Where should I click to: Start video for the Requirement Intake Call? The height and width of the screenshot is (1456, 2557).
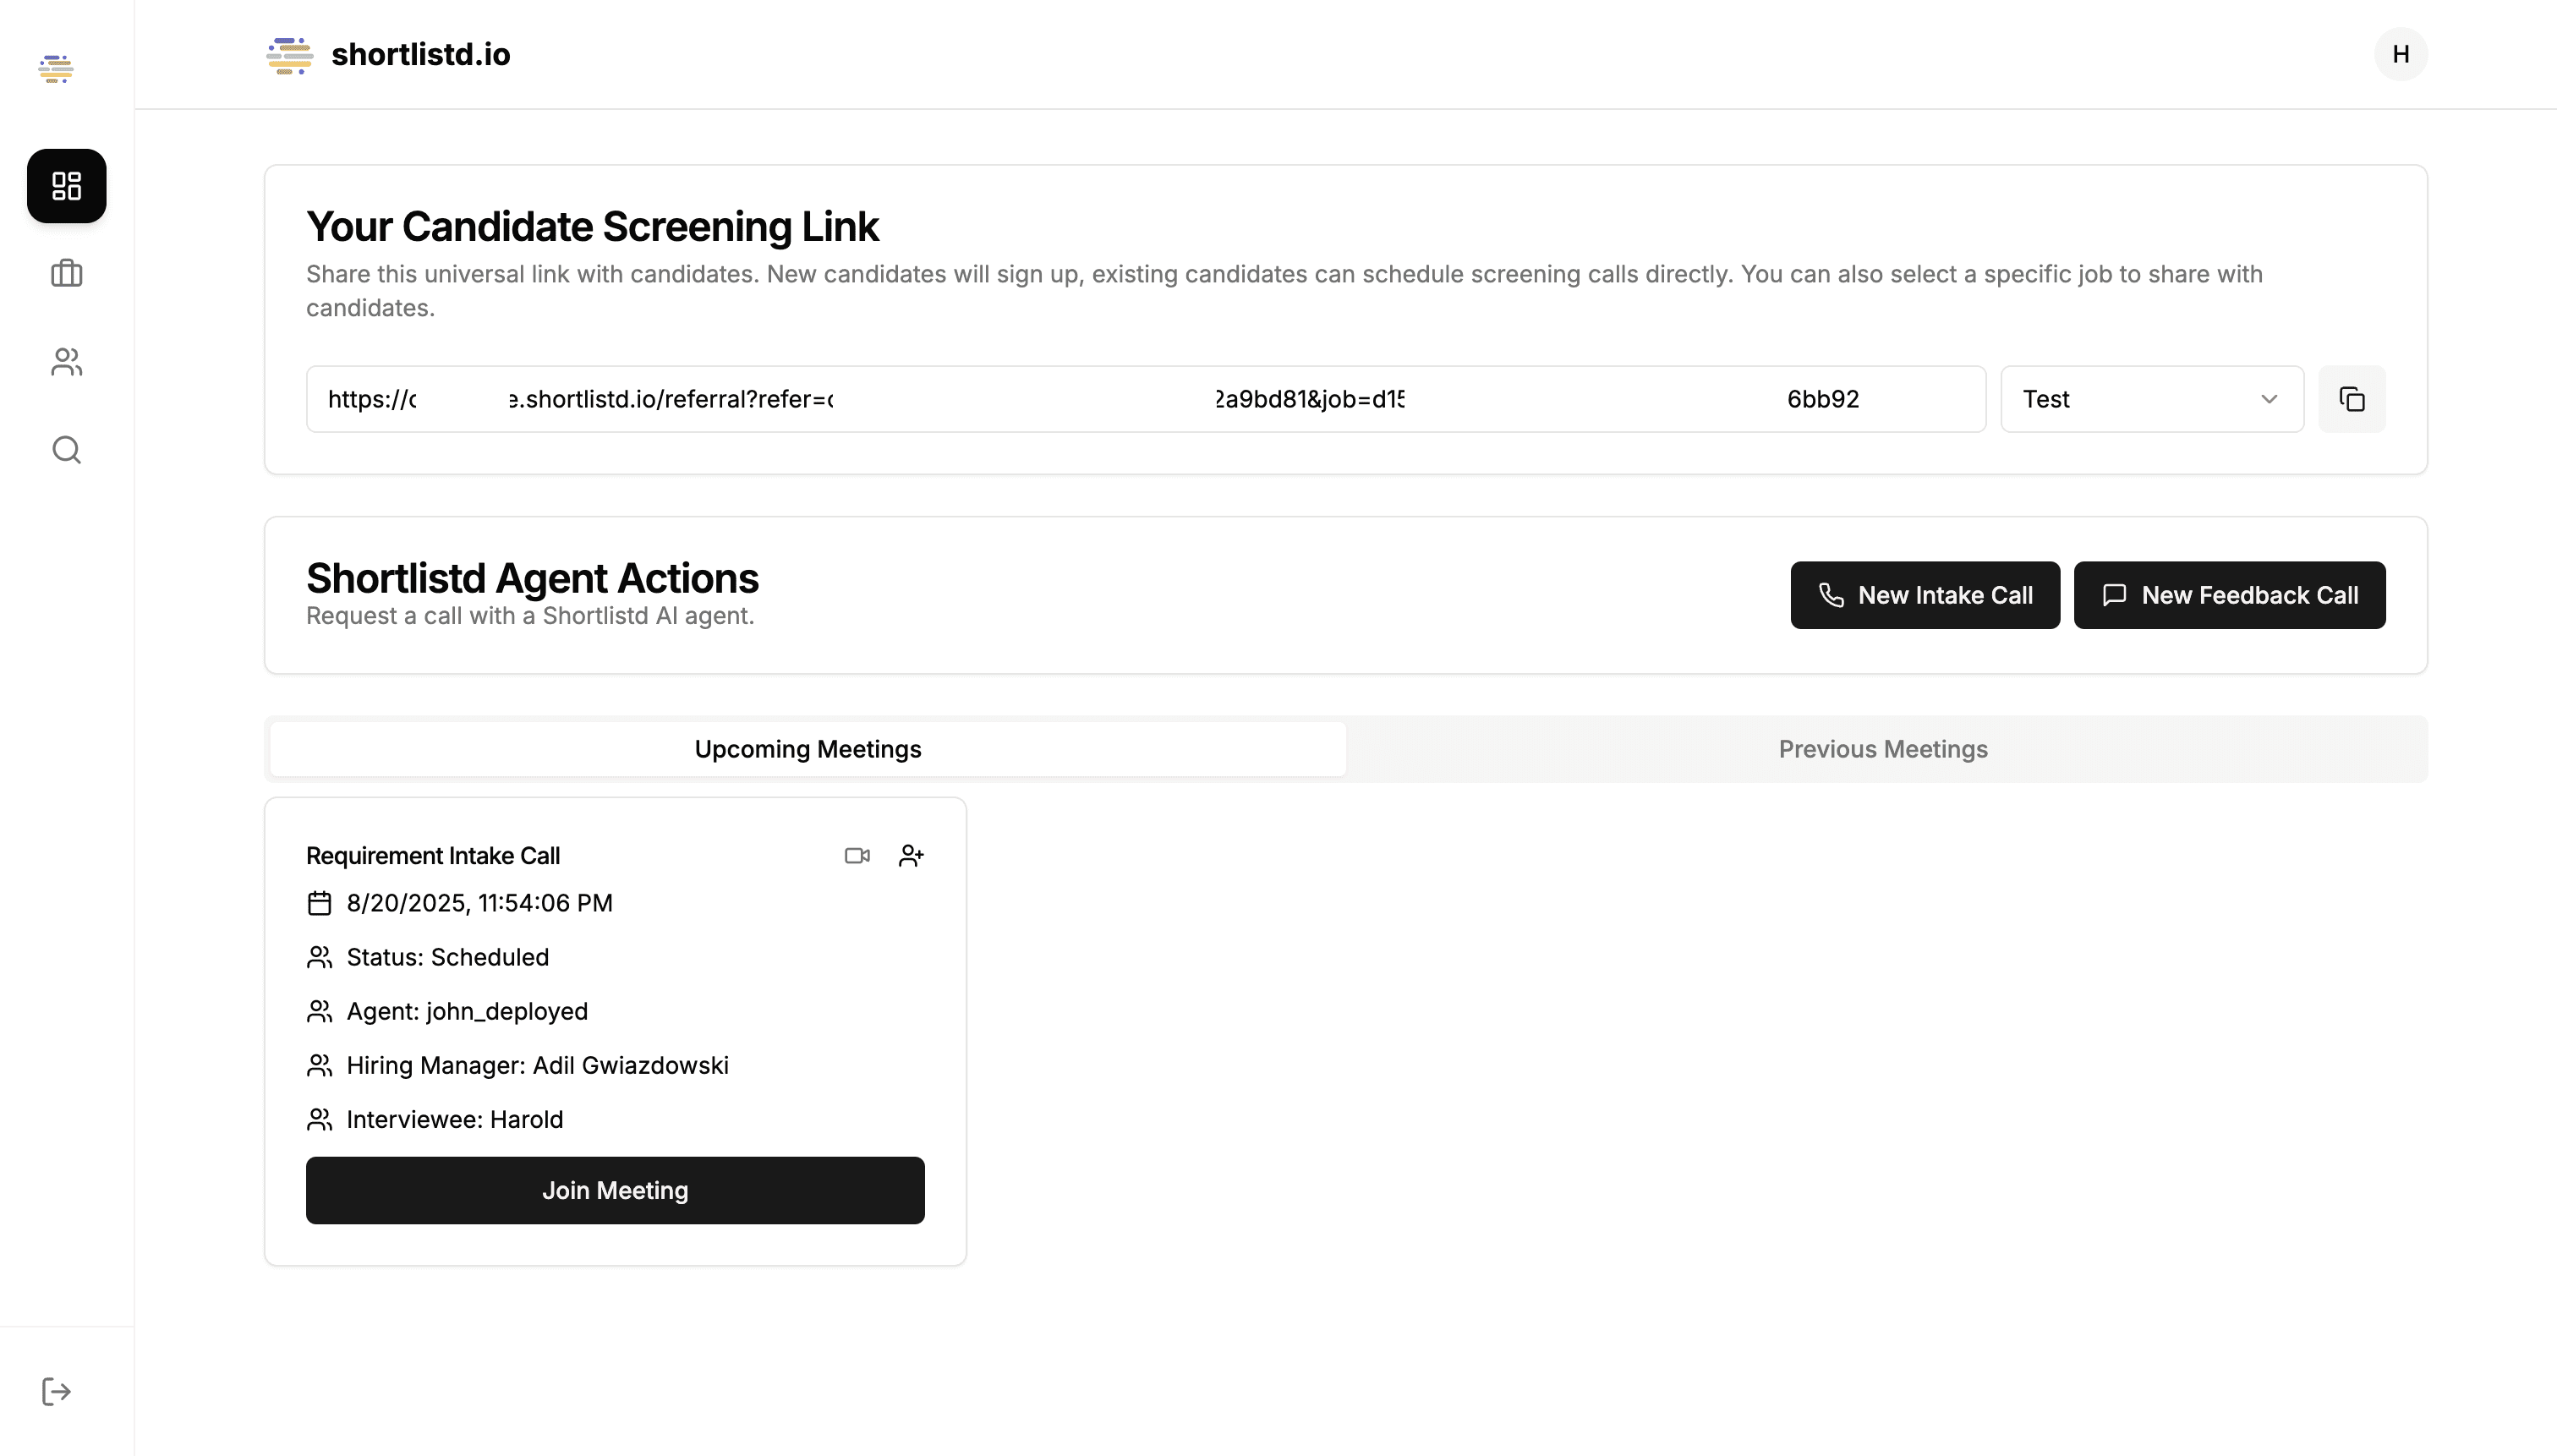pos(856,855)
